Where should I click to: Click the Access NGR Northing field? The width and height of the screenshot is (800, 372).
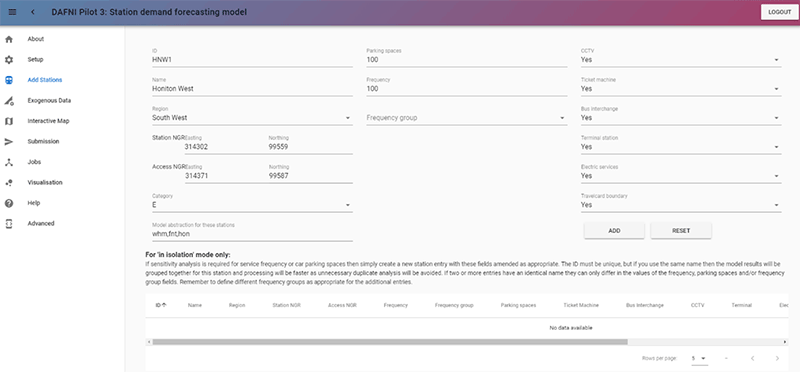coord(310,174)
